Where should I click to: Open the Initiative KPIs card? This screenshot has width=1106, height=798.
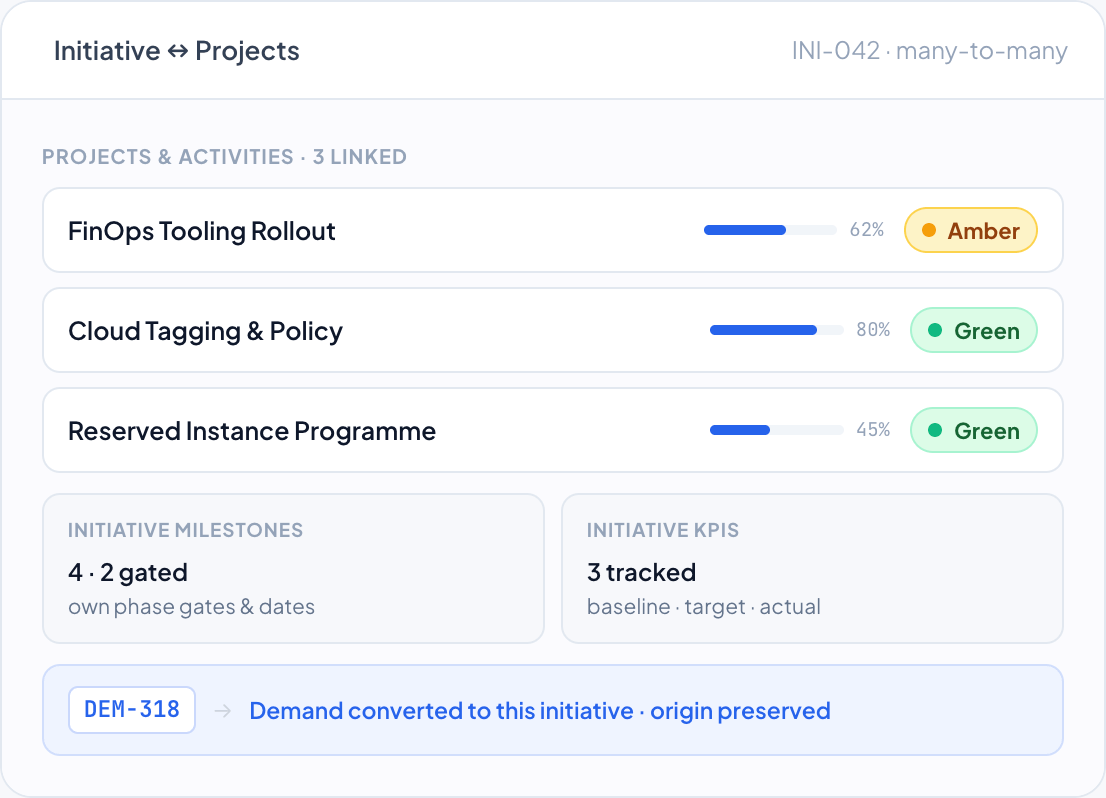(x=813, y=569)
